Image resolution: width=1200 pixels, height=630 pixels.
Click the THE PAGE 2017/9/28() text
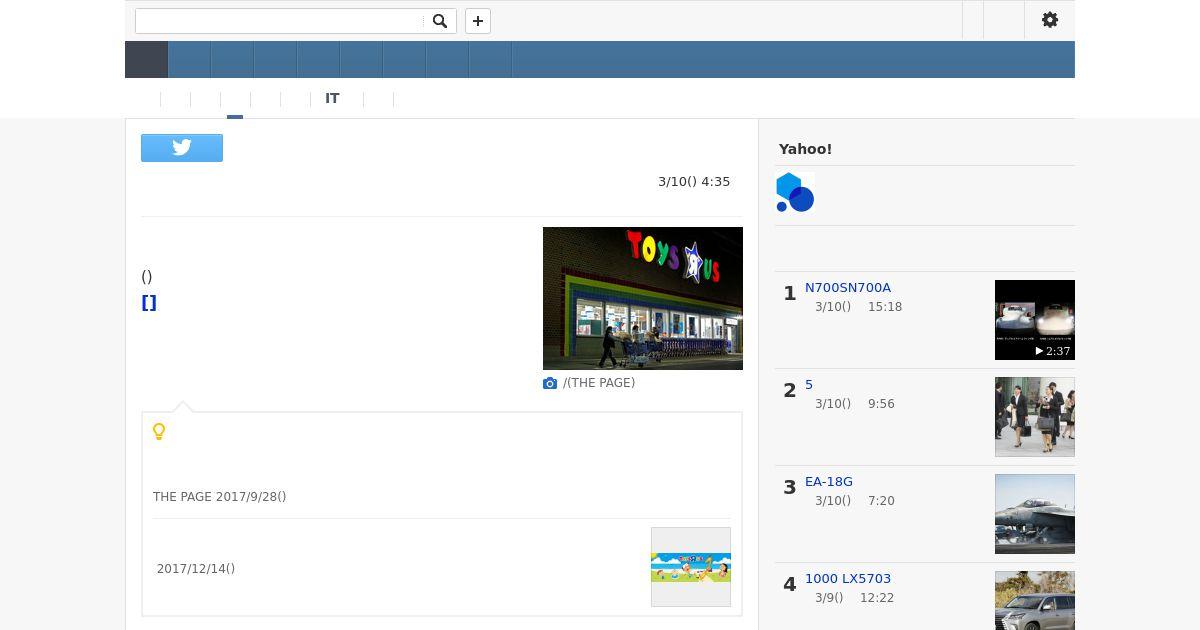click(220, 497)
